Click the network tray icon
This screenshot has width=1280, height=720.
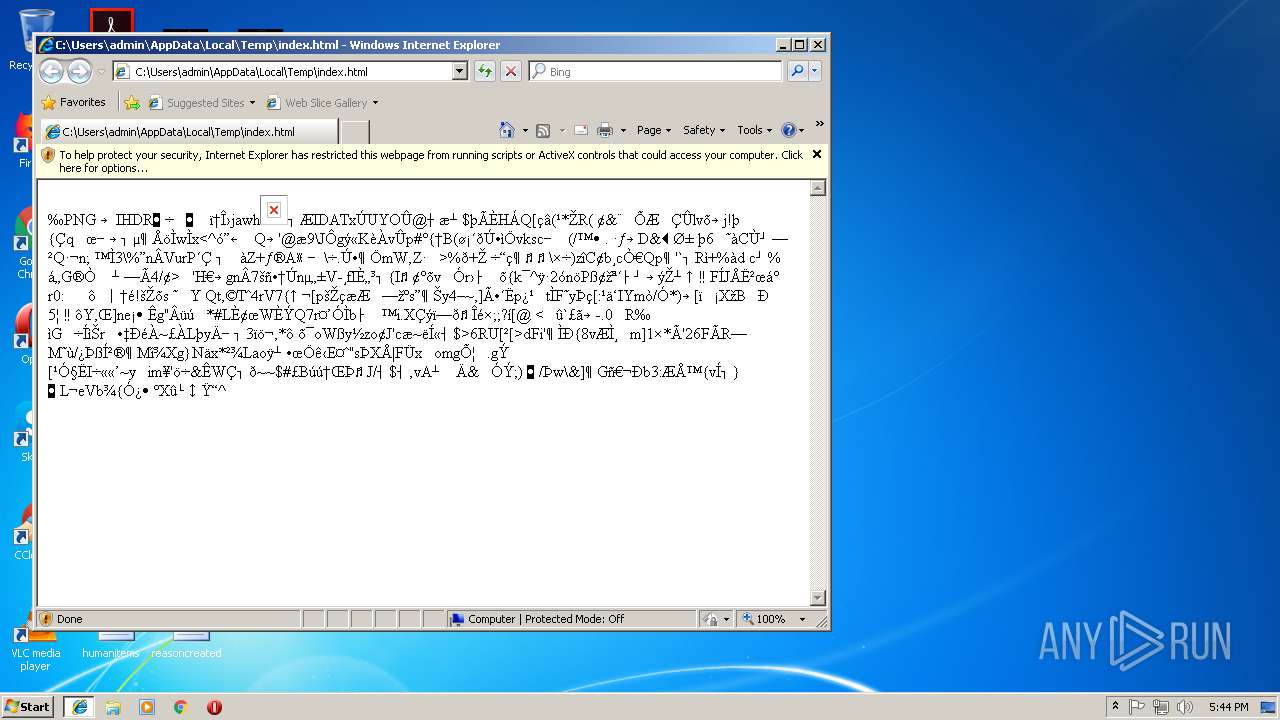pyautogui.click(x=1161, y=706)
